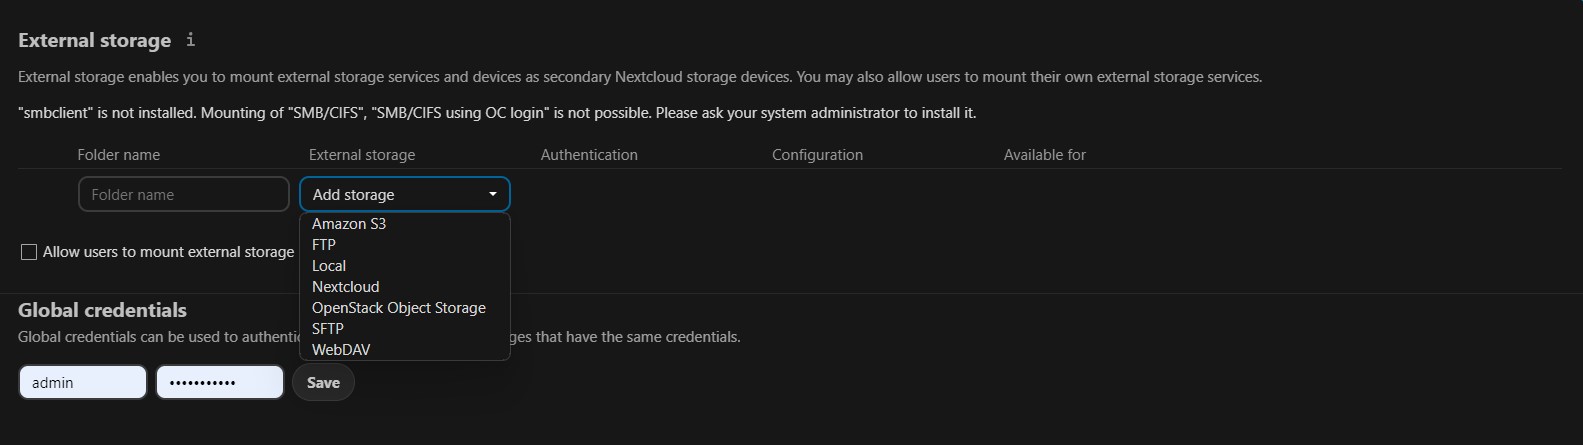Click the info icon beside External storage heading

(x=191, y=40)
